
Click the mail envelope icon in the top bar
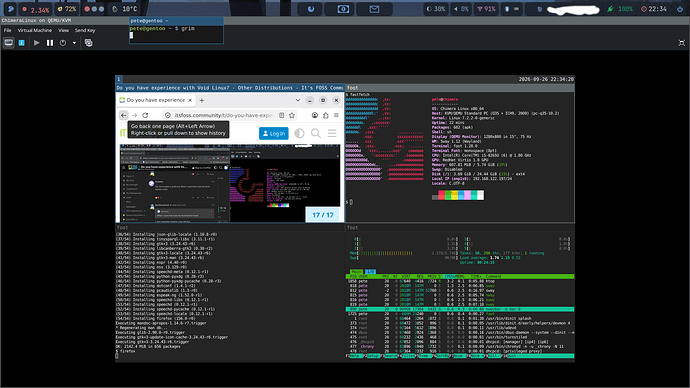374,9
